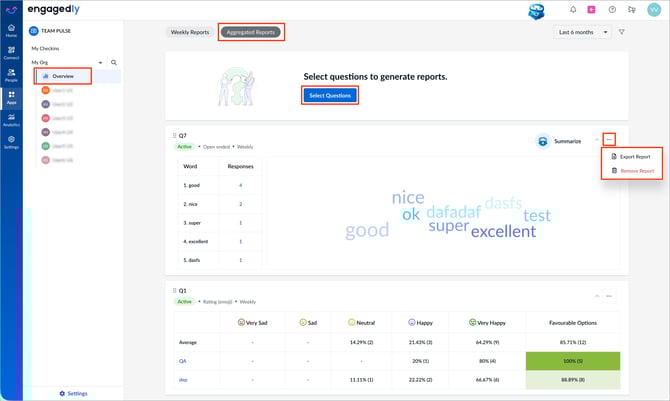The width and height of the screenshot is (670, 401).
Task: Click the Summarize AI robot icon
Action: (x=543, y=141)
